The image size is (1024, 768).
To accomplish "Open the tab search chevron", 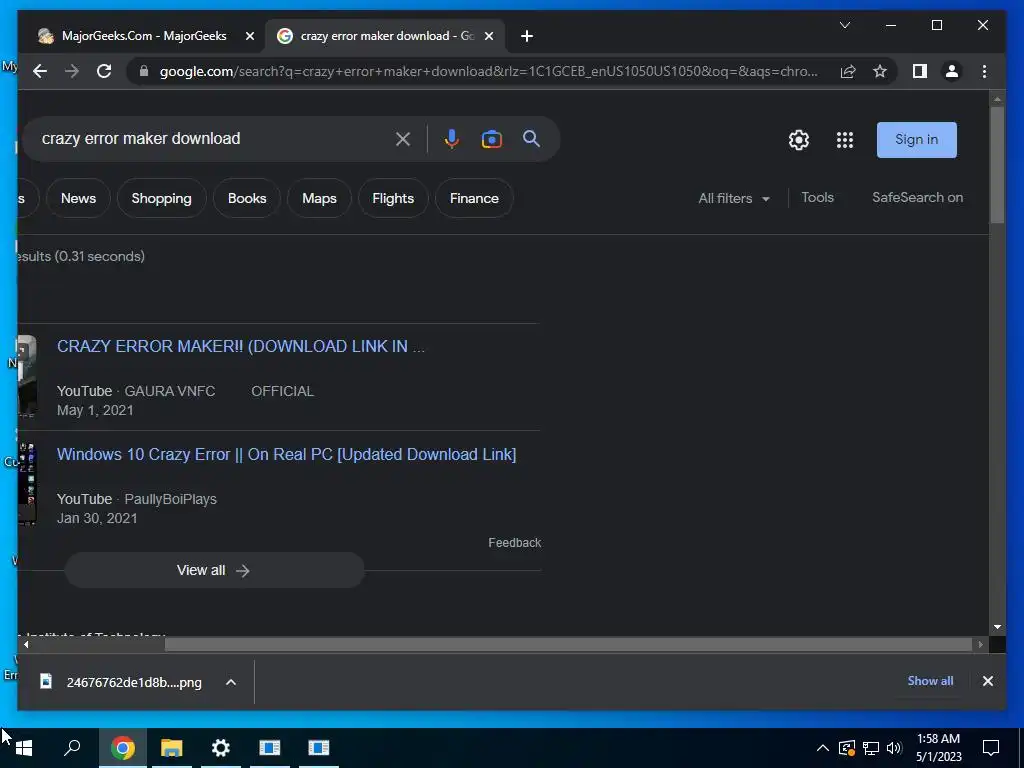I will click(844, 25).
